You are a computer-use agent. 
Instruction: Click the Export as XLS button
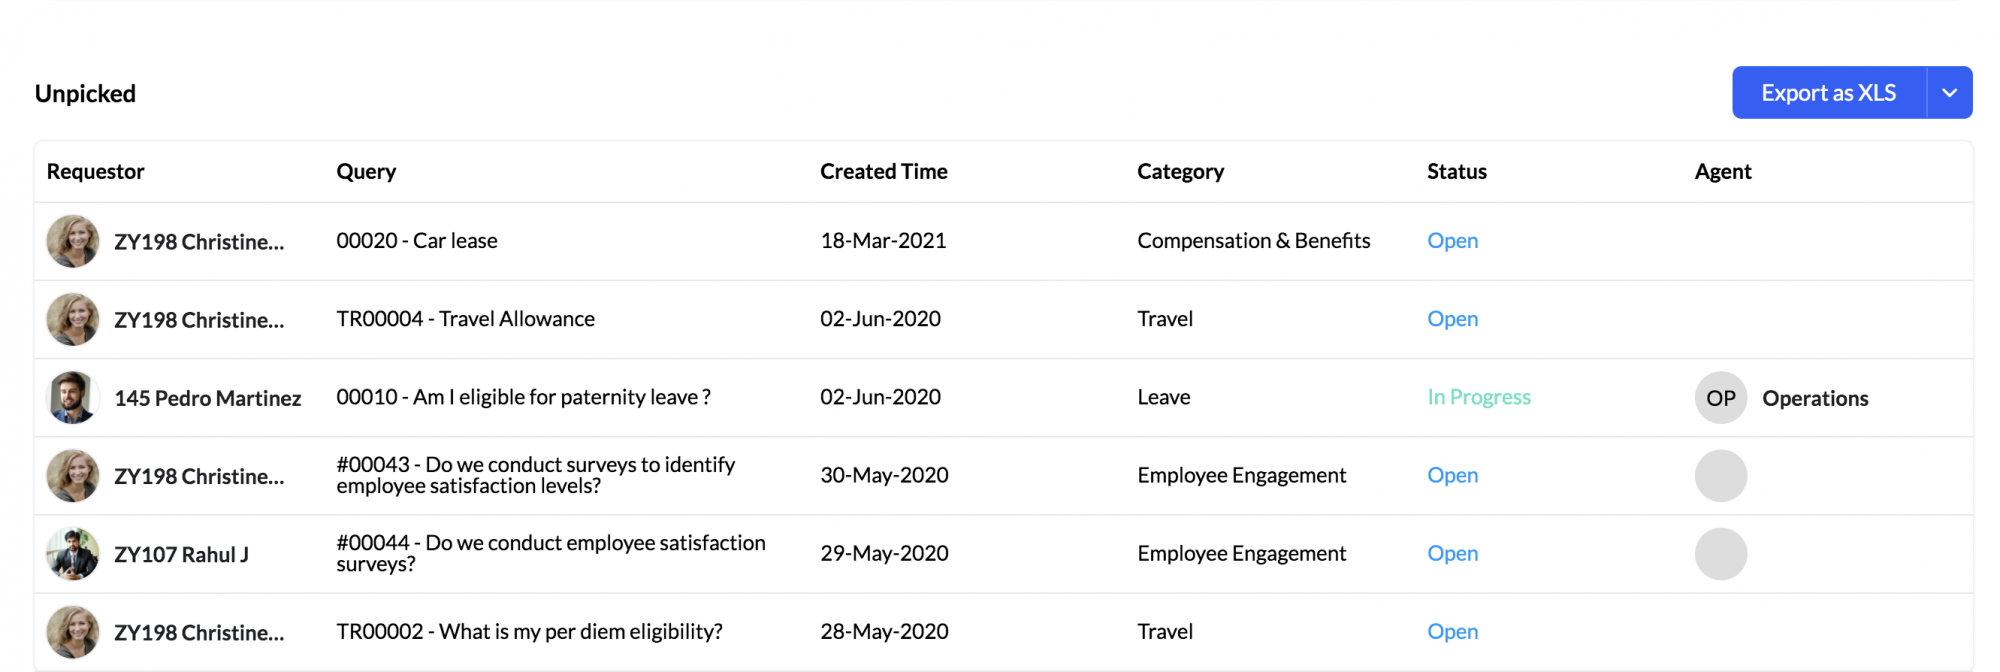tap(1829, 93)
